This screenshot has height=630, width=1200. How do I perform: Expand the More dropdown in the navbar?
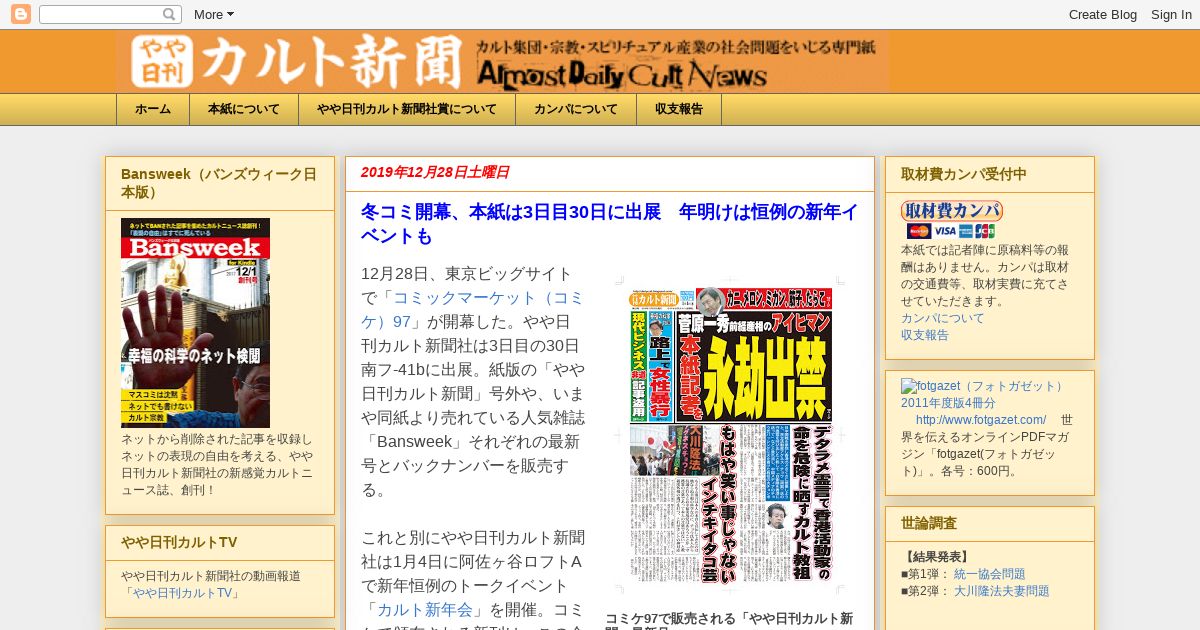213,14
